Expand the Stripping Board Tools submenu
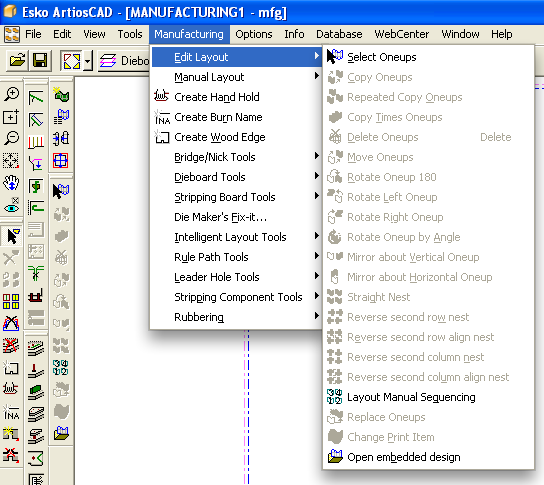 point(237,197)
